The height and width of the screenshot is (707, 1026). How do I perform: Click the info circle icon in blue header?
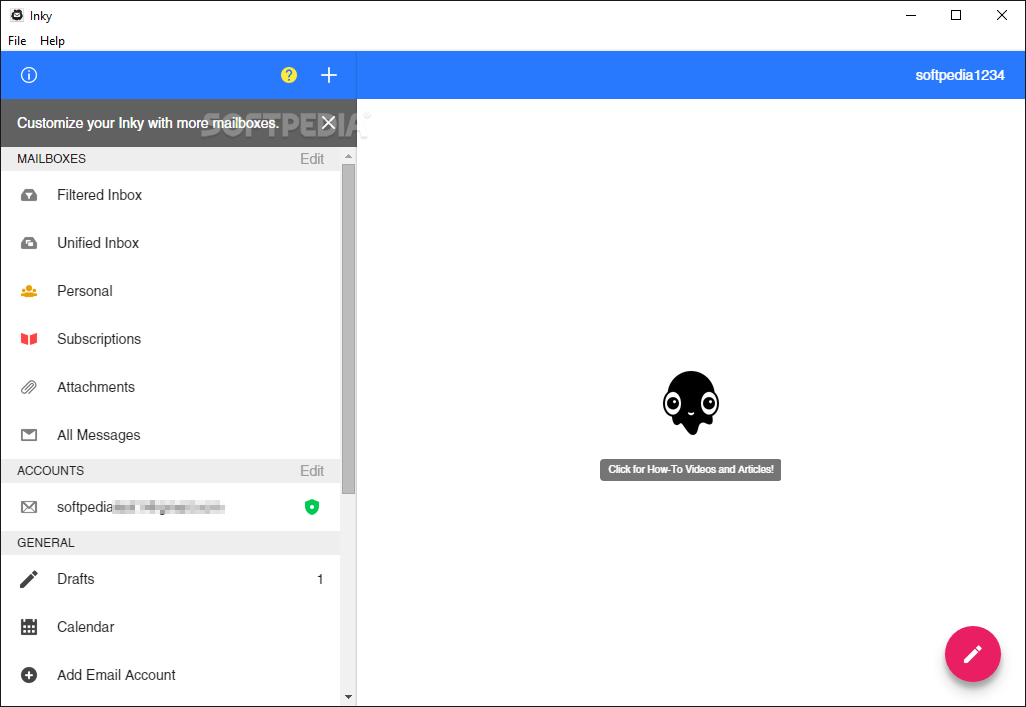click(29, 75)
